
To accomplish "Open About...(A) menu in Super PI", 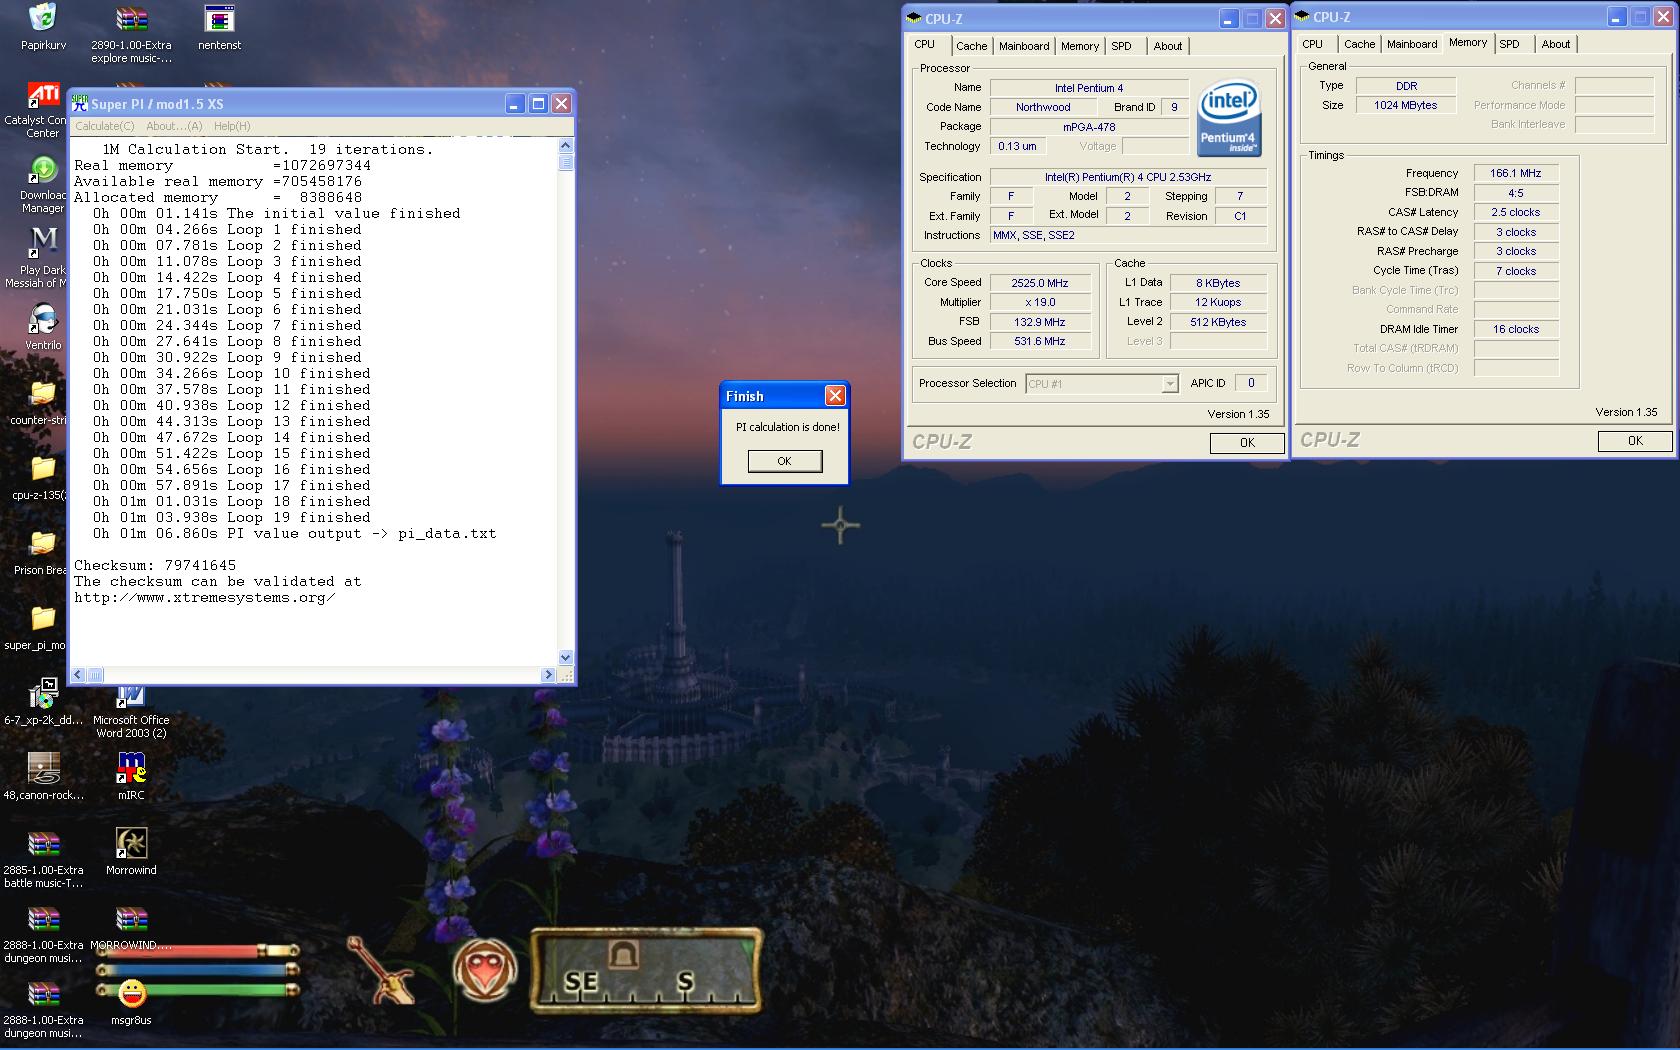I will point(174,126).
